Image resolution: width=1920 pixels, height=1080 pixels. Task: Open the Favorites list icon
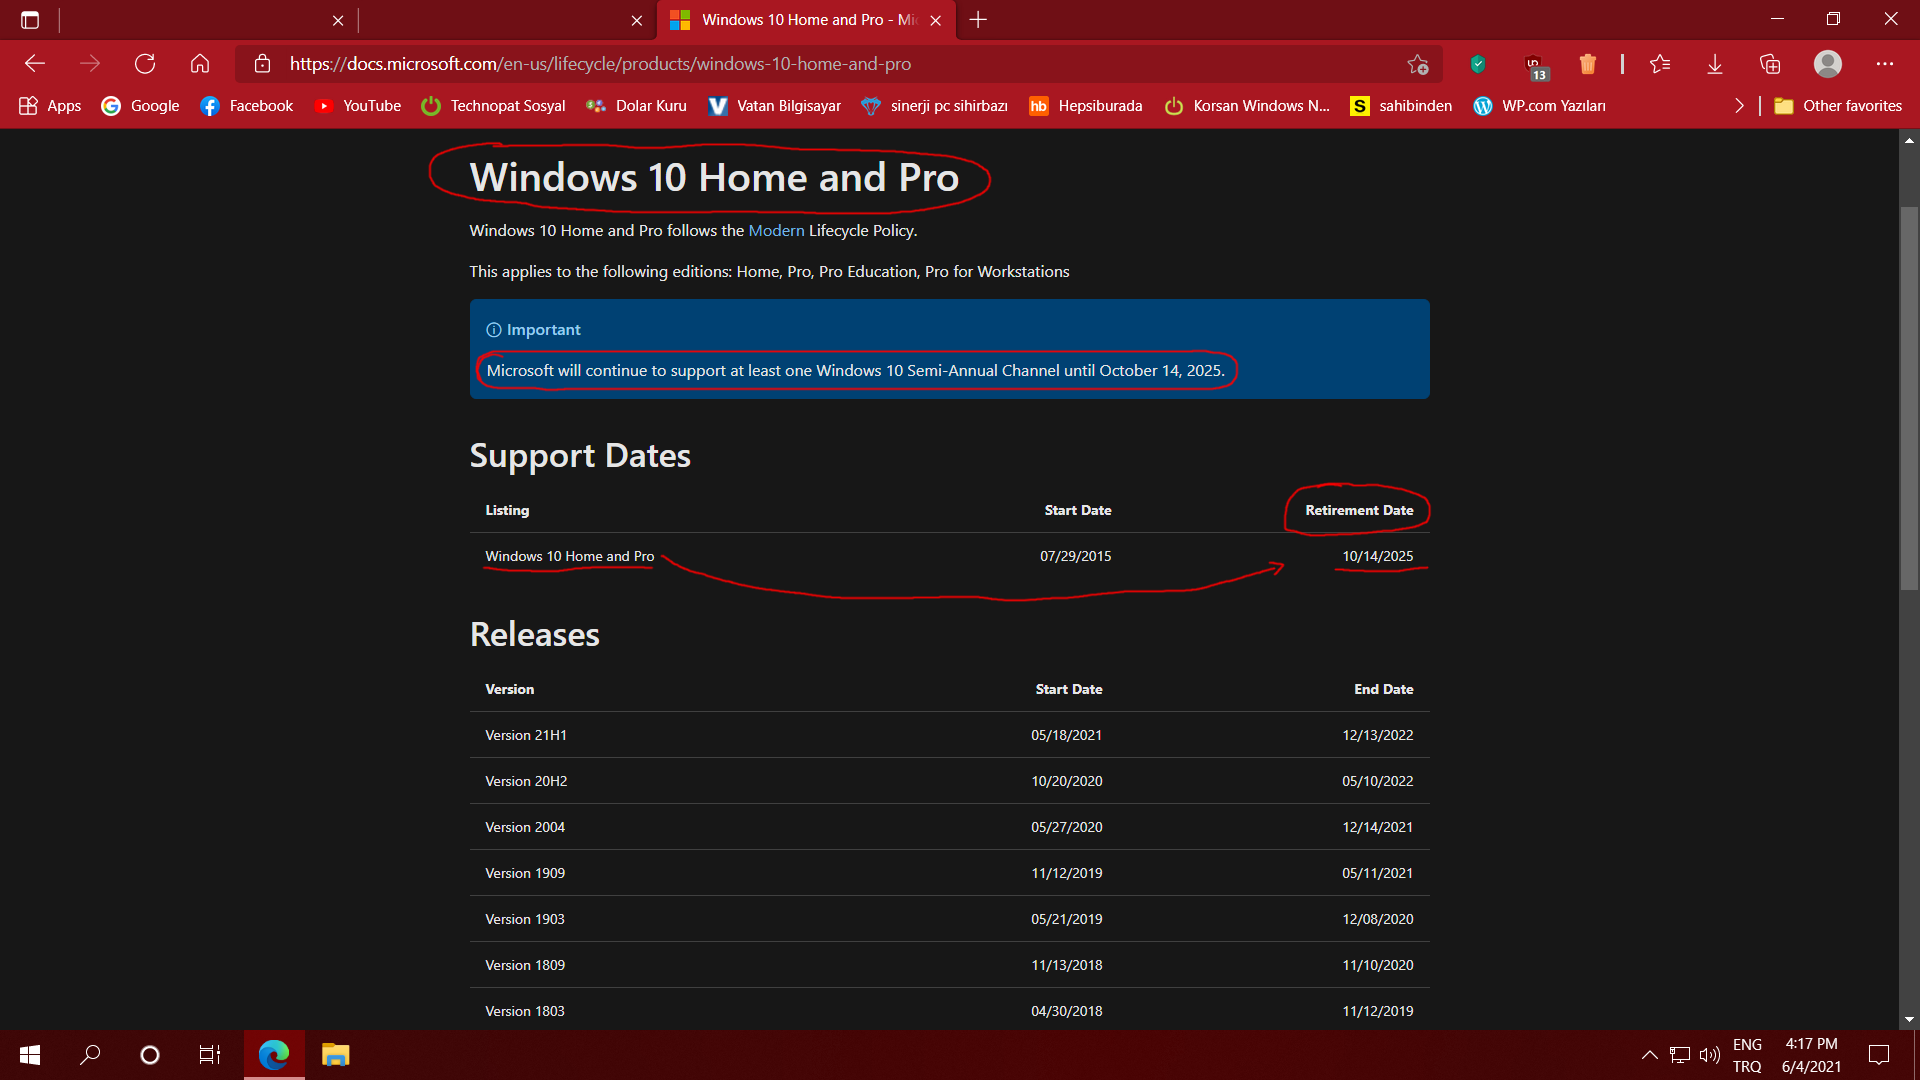1660,64
